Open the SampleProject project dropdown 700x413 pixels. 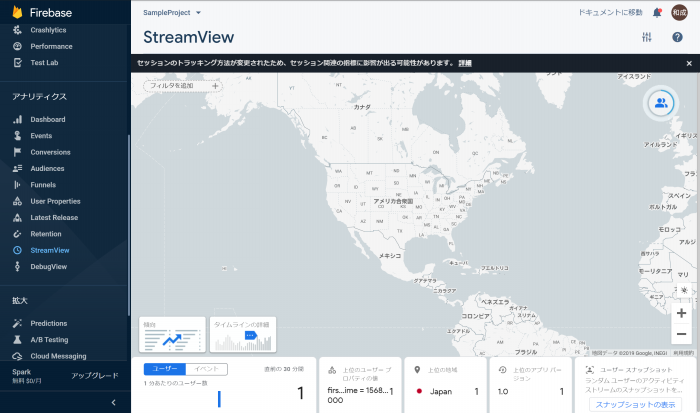pyautogui.click(x=172, y=13)
